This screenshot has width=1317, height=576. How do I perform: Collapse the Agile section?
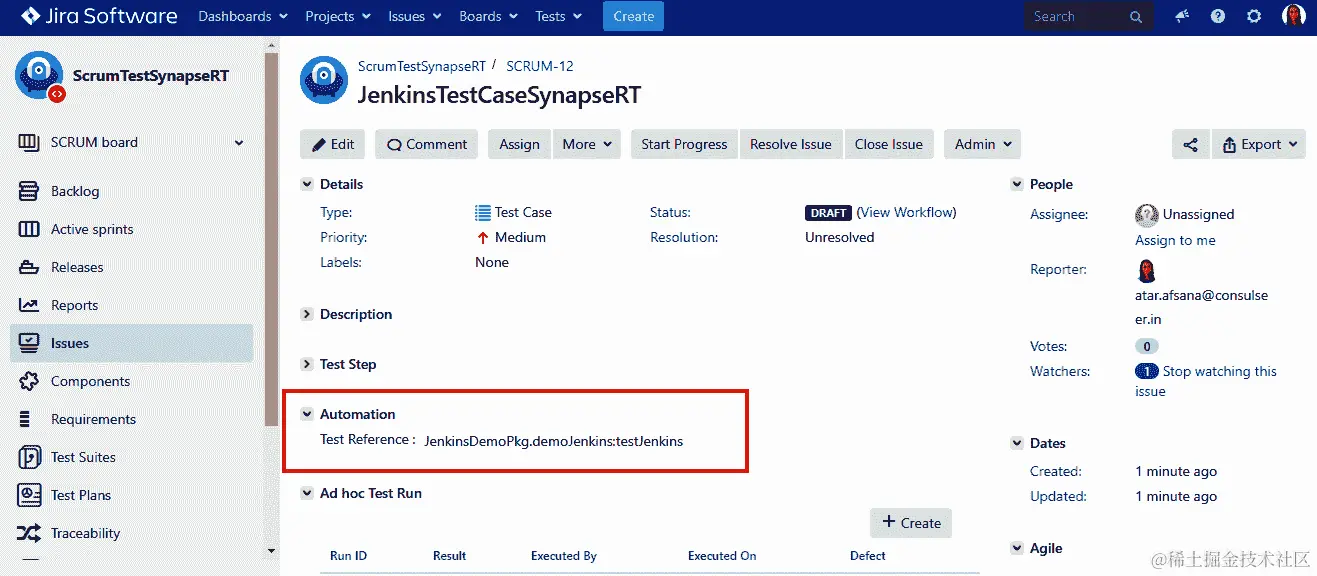1017,548
